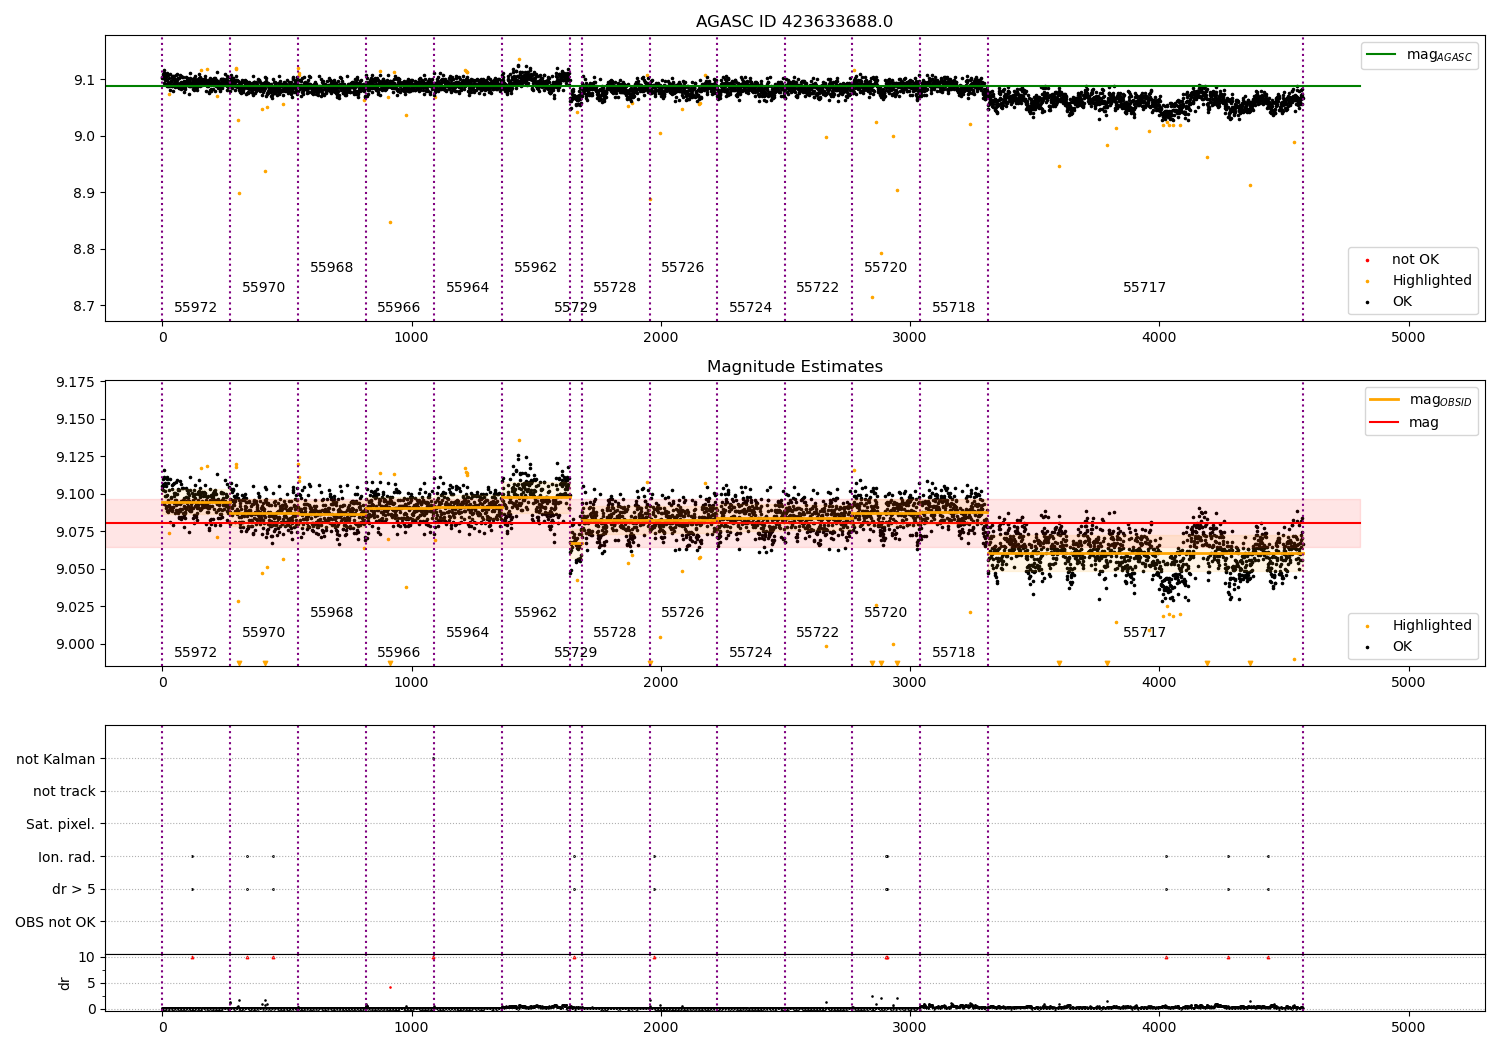Click OBSID label 55726 in the top plot
The width and height of the screenshot is (1500, 1050).
(683, 268)
